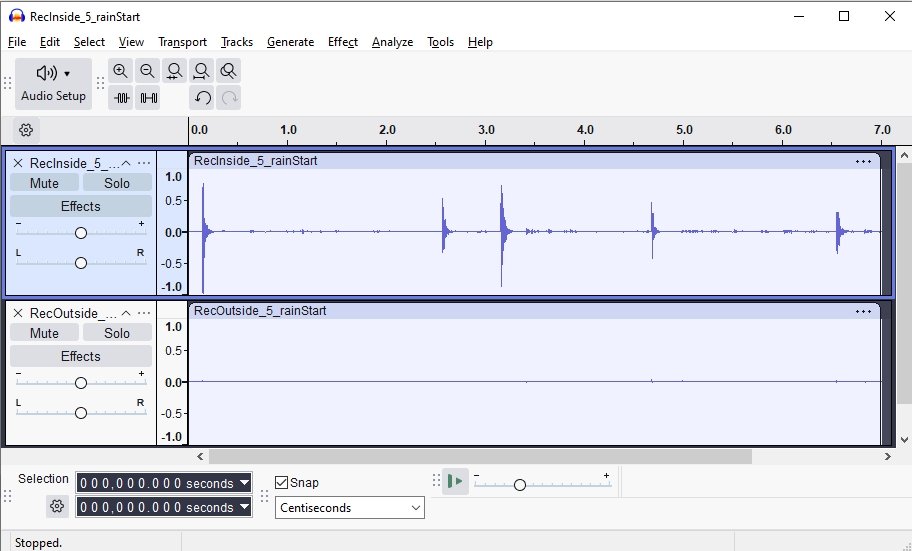Screen dimensions: 912x551
Task: Open the Audio Setup dropdown
Action: tap(53, 84)
